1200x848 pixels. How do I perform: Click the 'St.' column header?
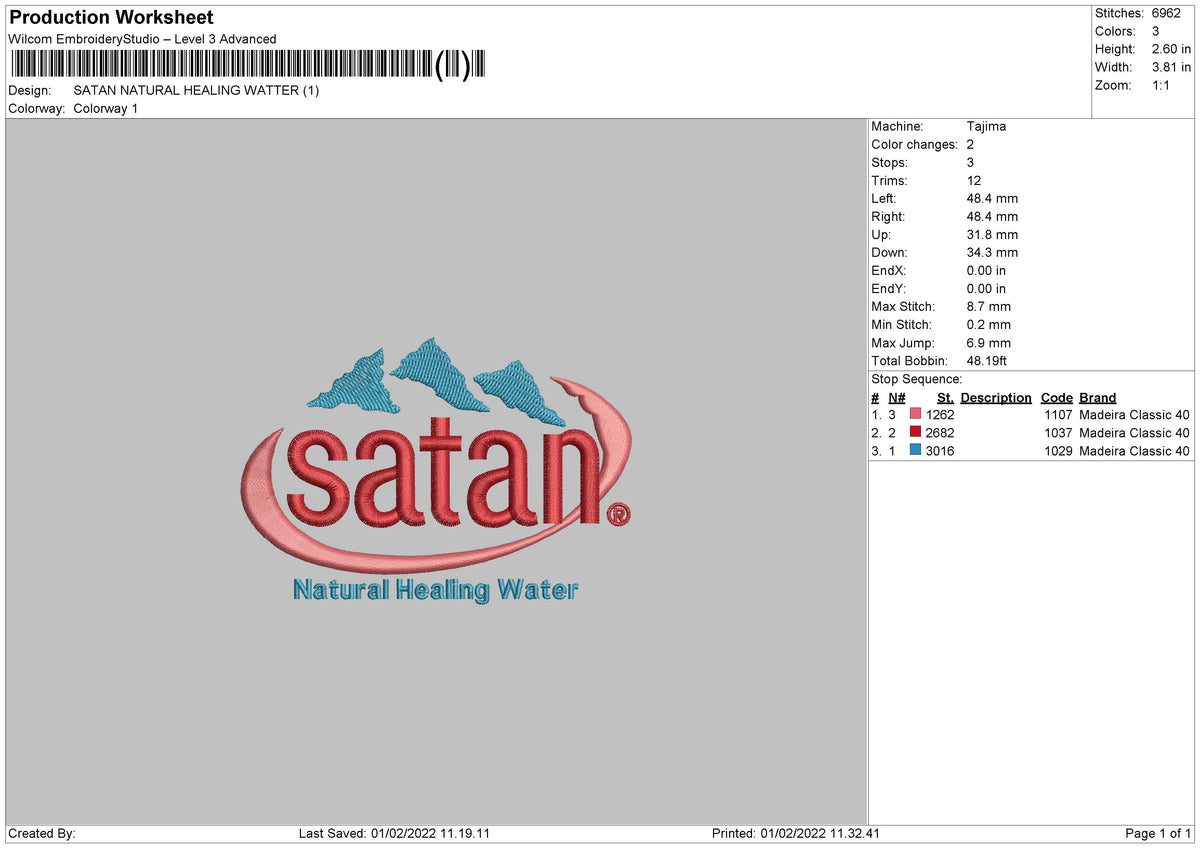click(x=945, y=398)
